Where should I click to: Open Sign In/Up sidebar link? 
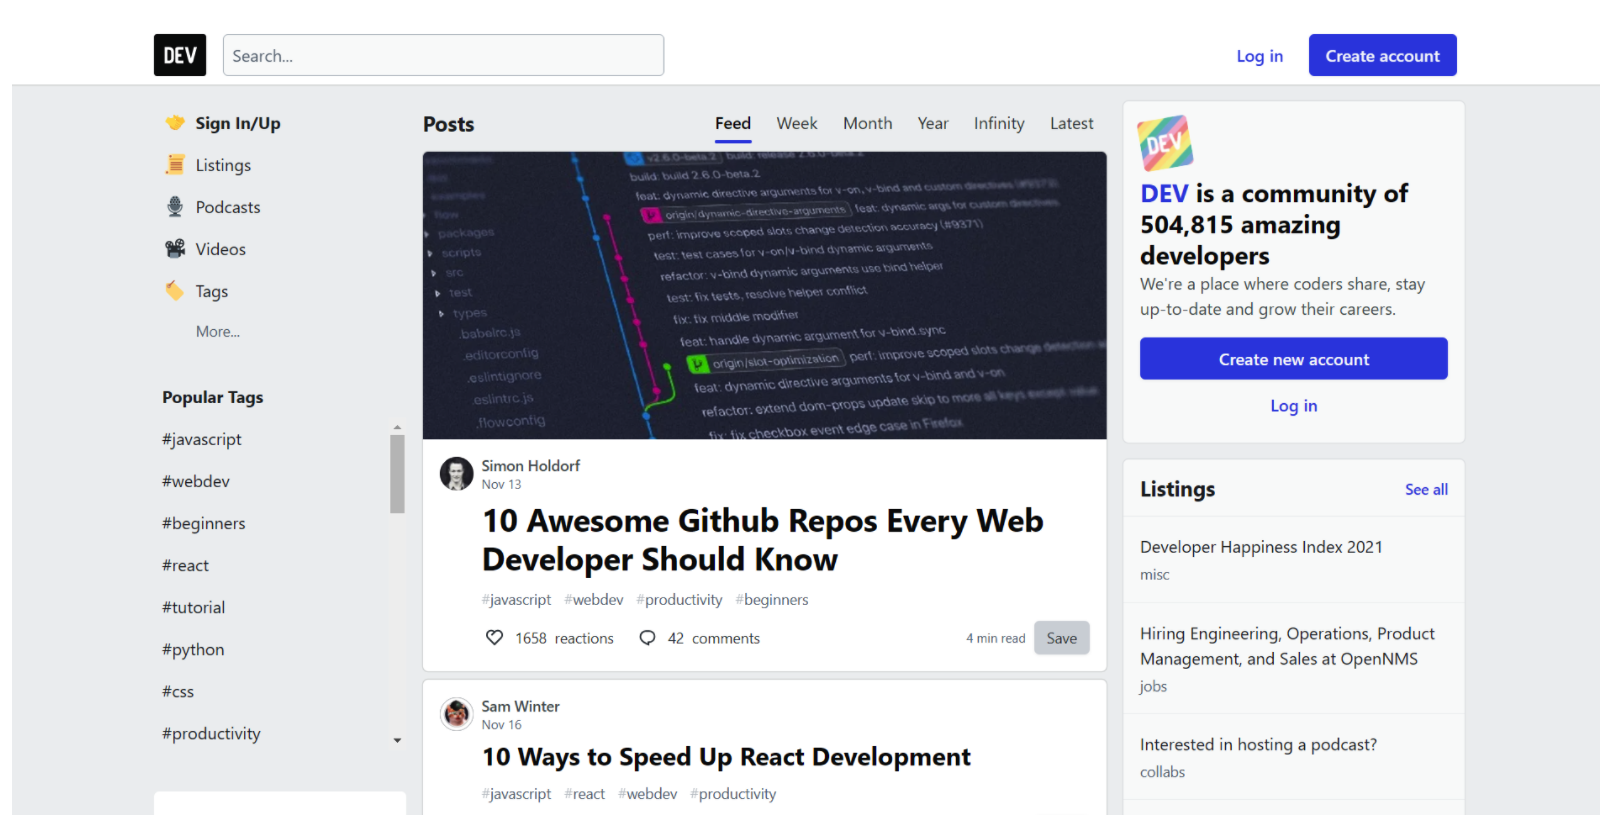[238, 123]
